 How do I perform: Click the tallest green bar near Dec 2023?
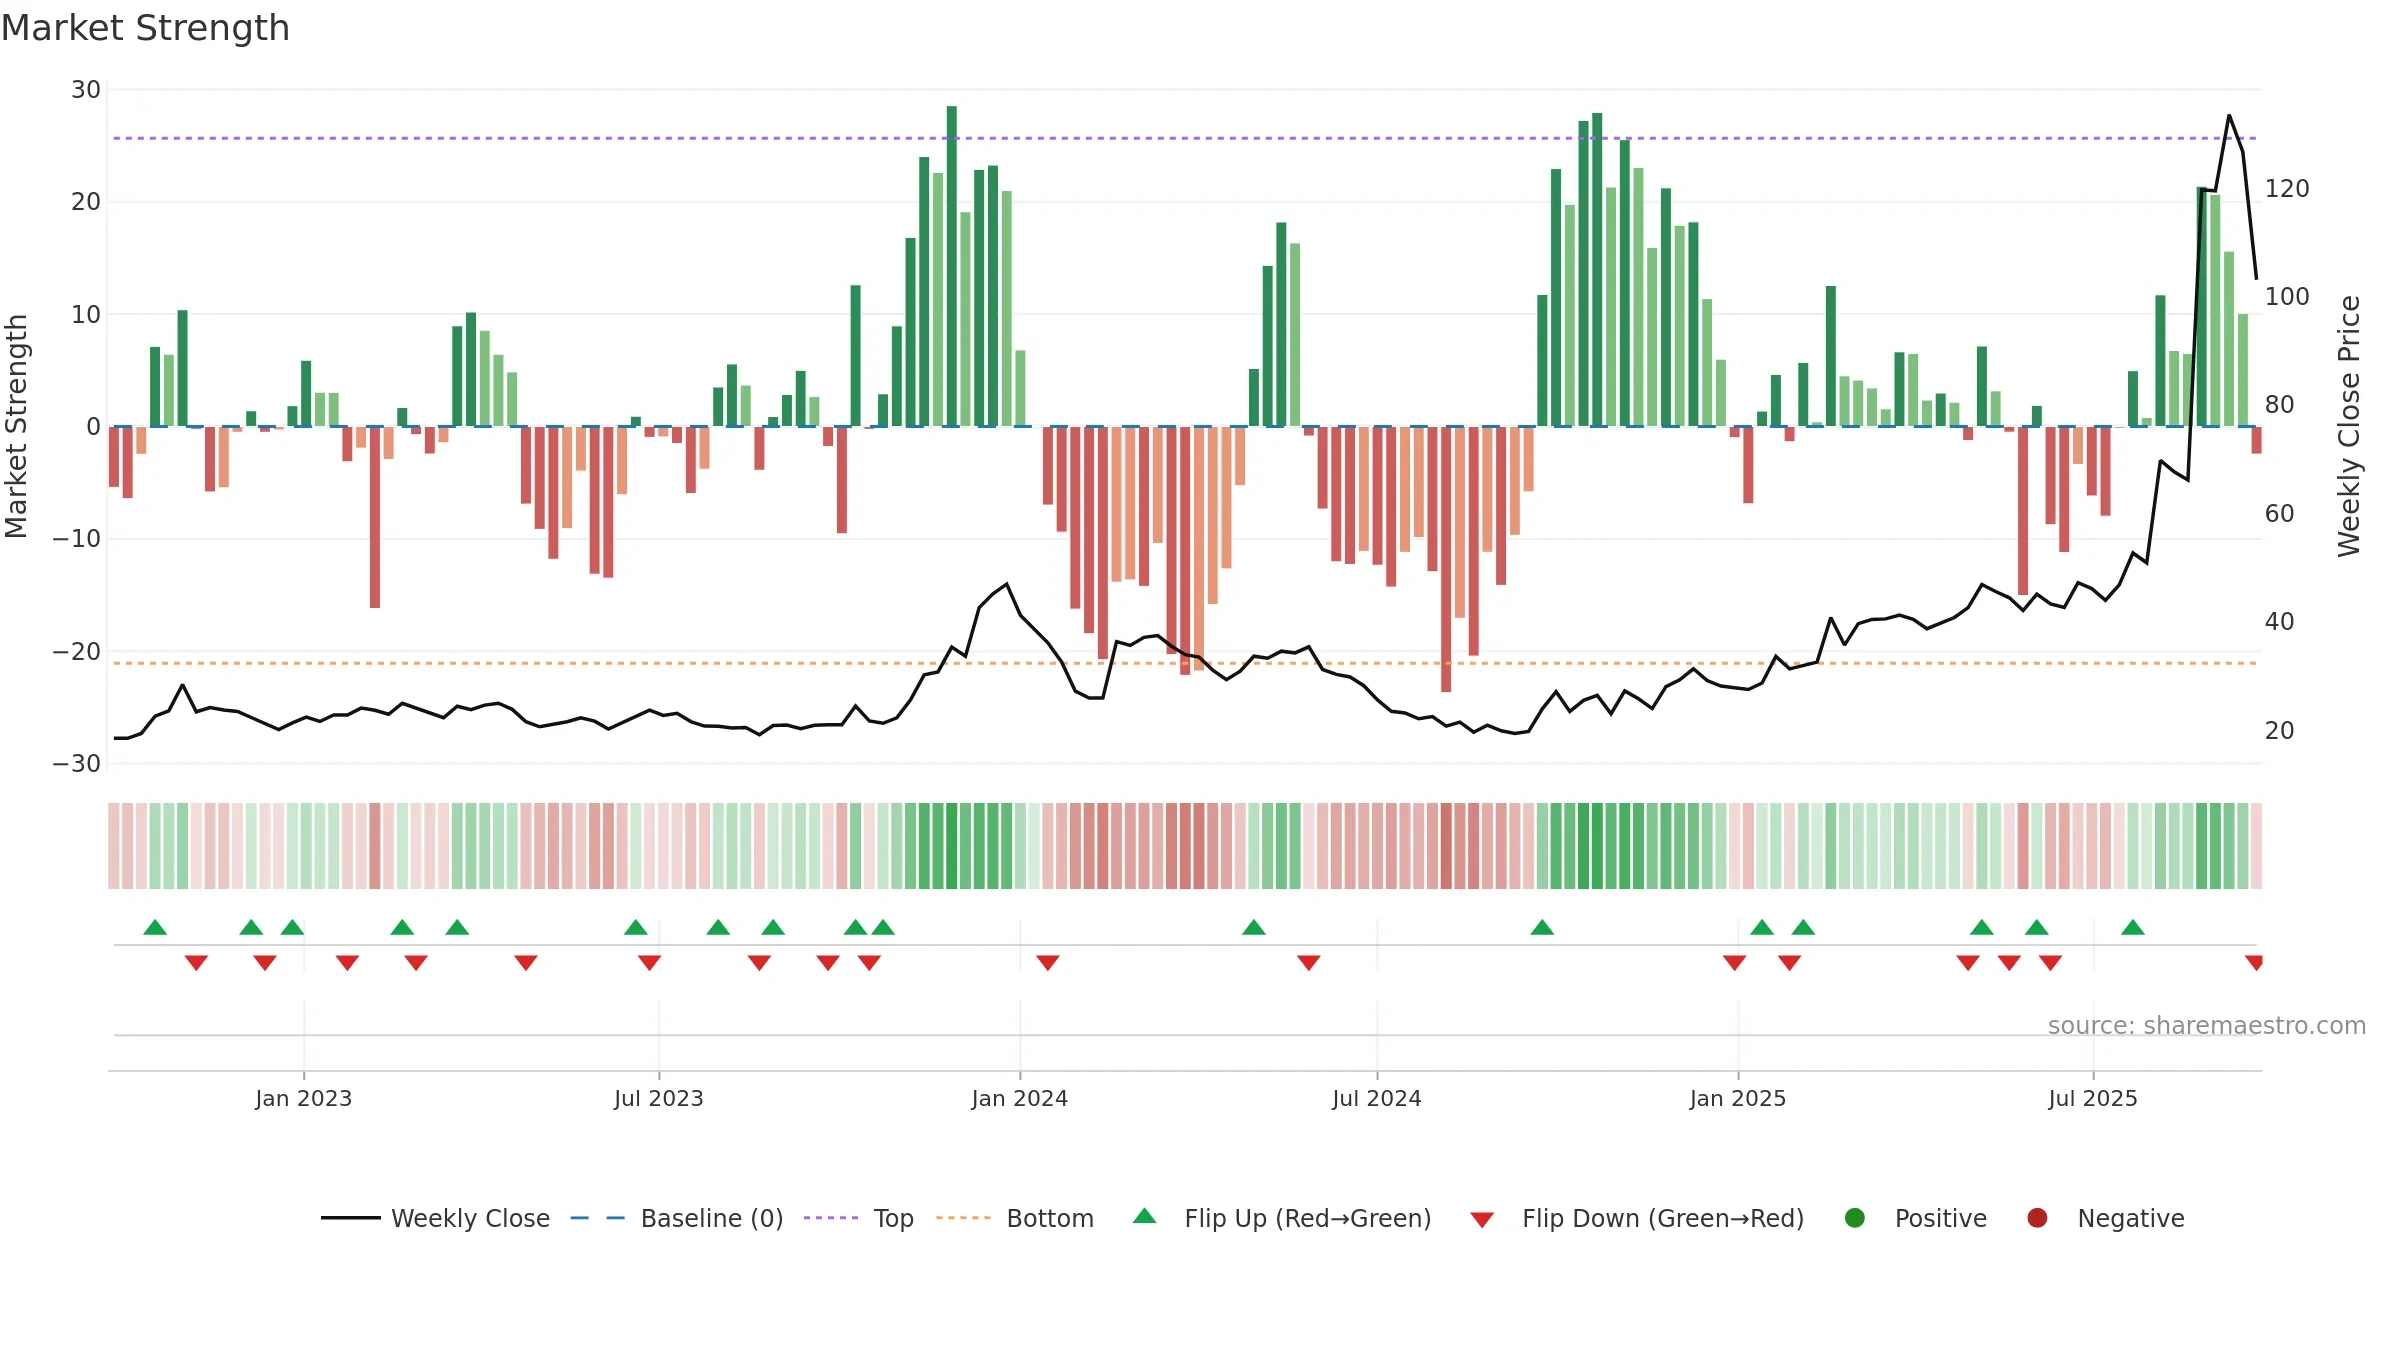952,266
